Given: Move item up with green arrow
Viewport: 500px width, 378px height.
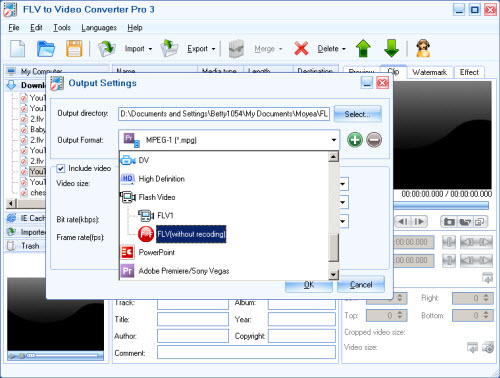Looking at the screenshot, I should point(363,49).
